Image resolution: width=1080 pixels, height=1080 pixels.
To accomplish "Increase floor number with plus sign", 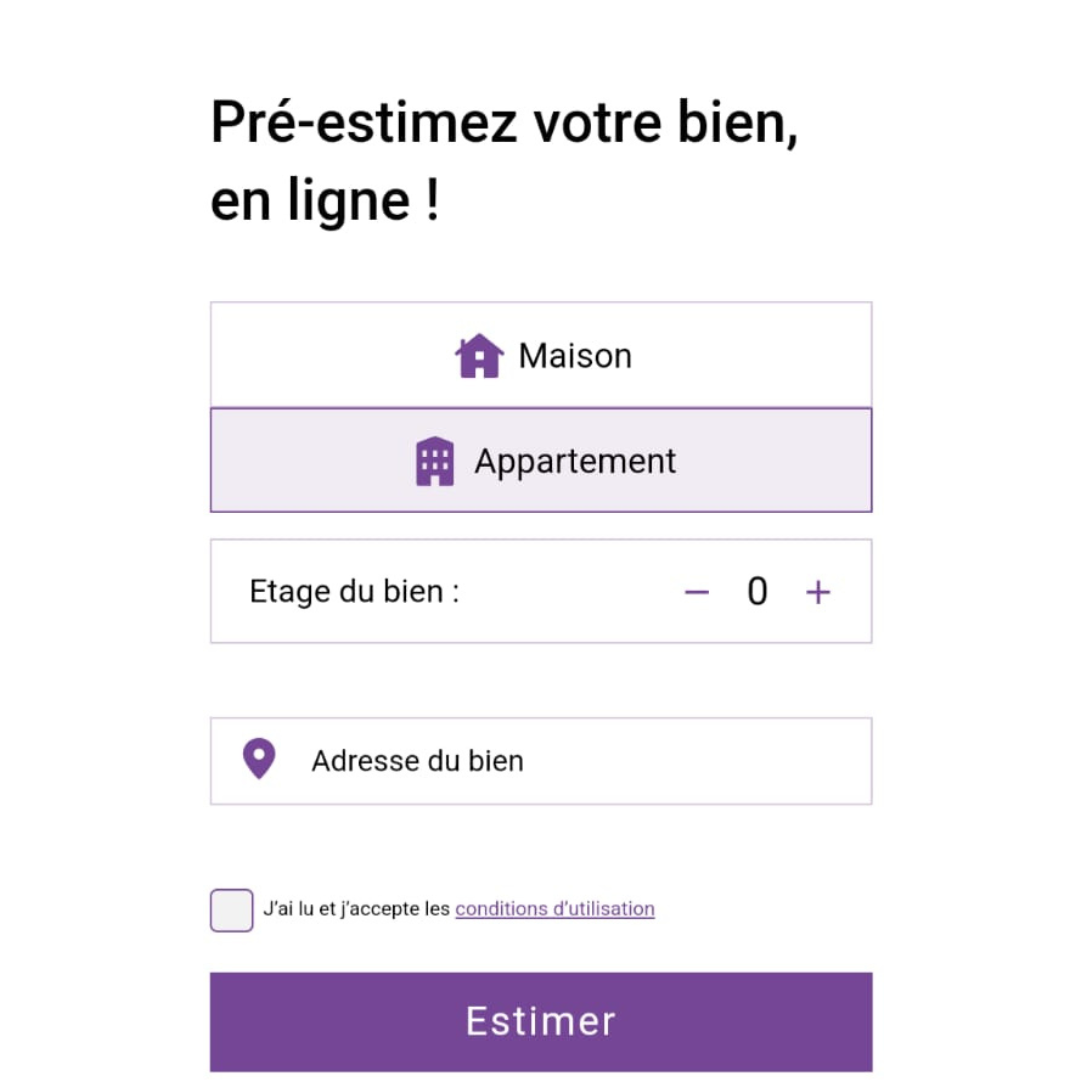I will click(818, 592).
